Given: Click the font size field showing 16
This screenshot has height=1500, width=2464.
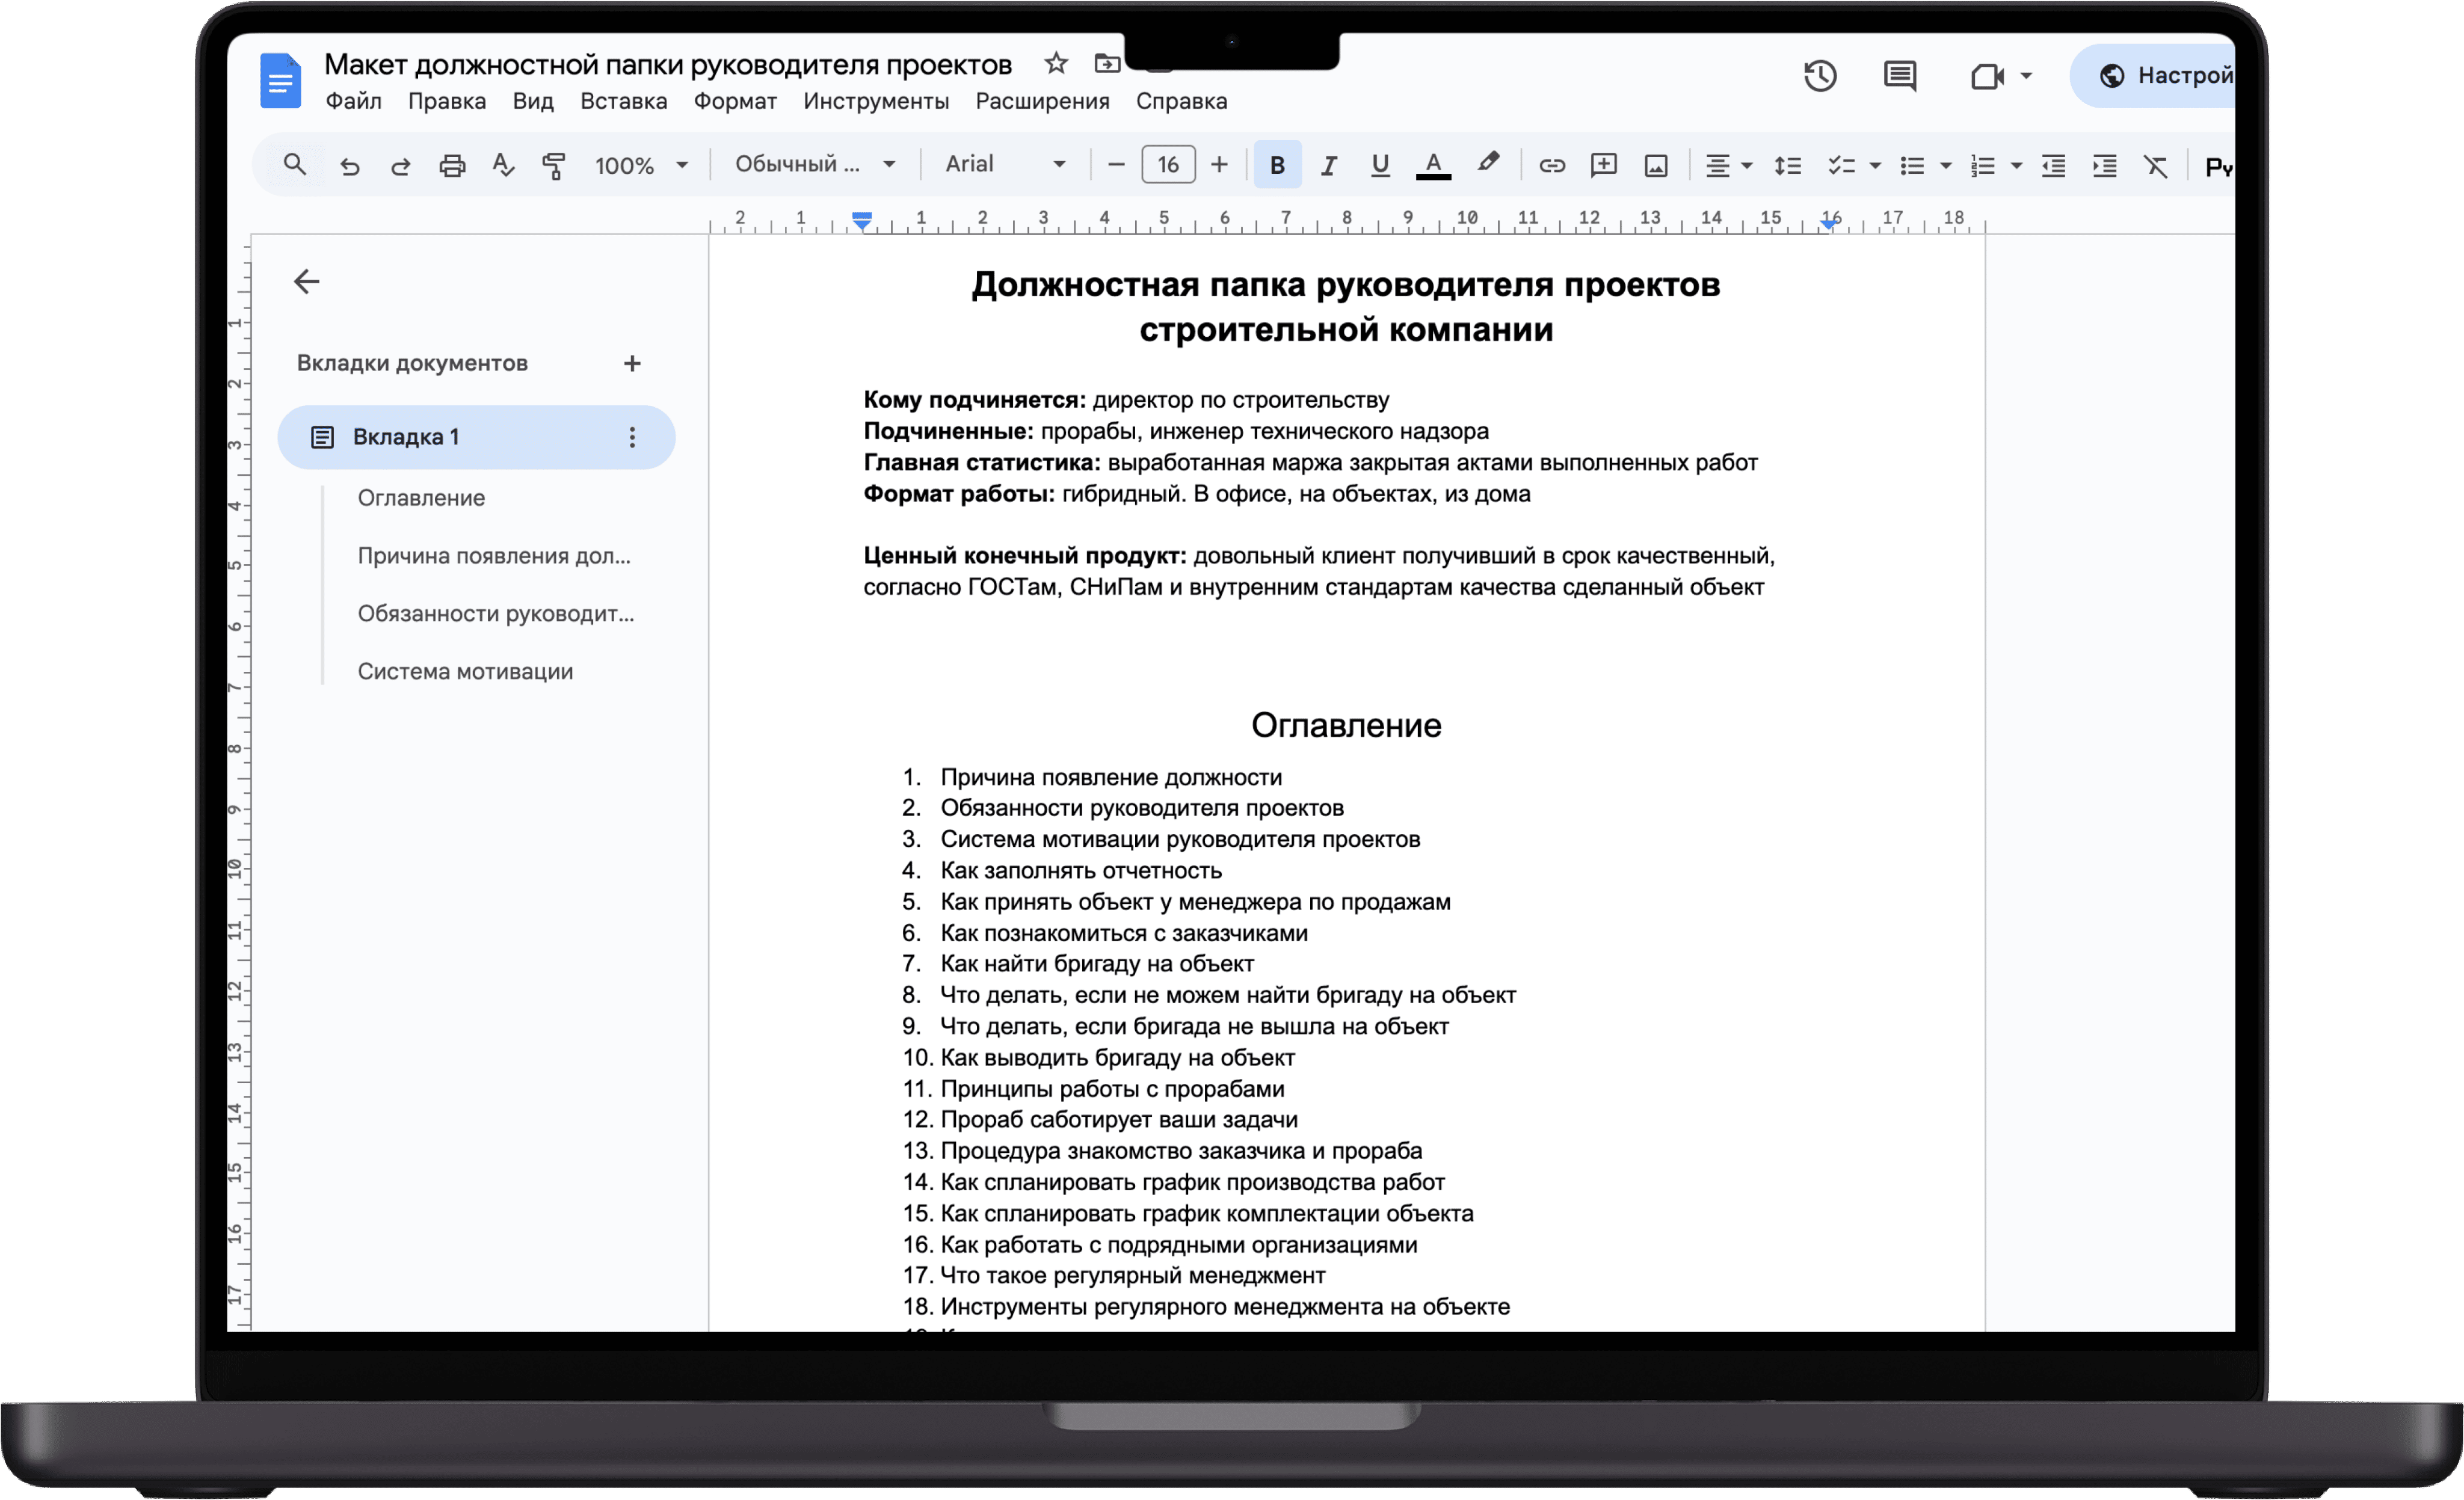Looking at the screenshot, I should (x=1167, y=165).
